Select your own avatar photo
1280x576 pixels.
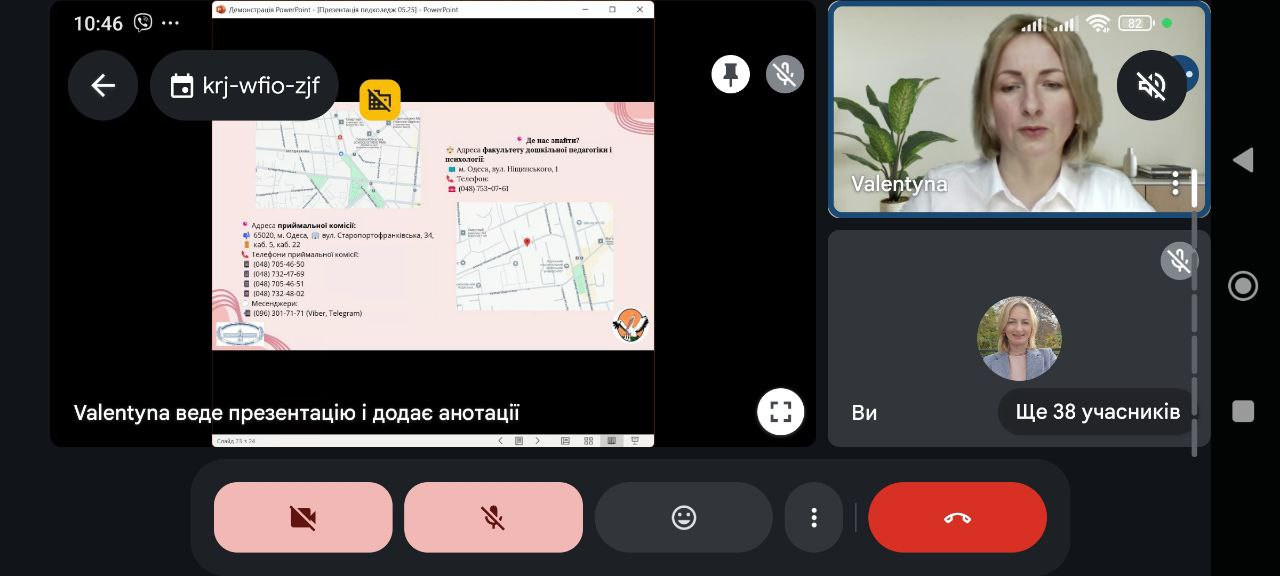tap(1019, 338)
